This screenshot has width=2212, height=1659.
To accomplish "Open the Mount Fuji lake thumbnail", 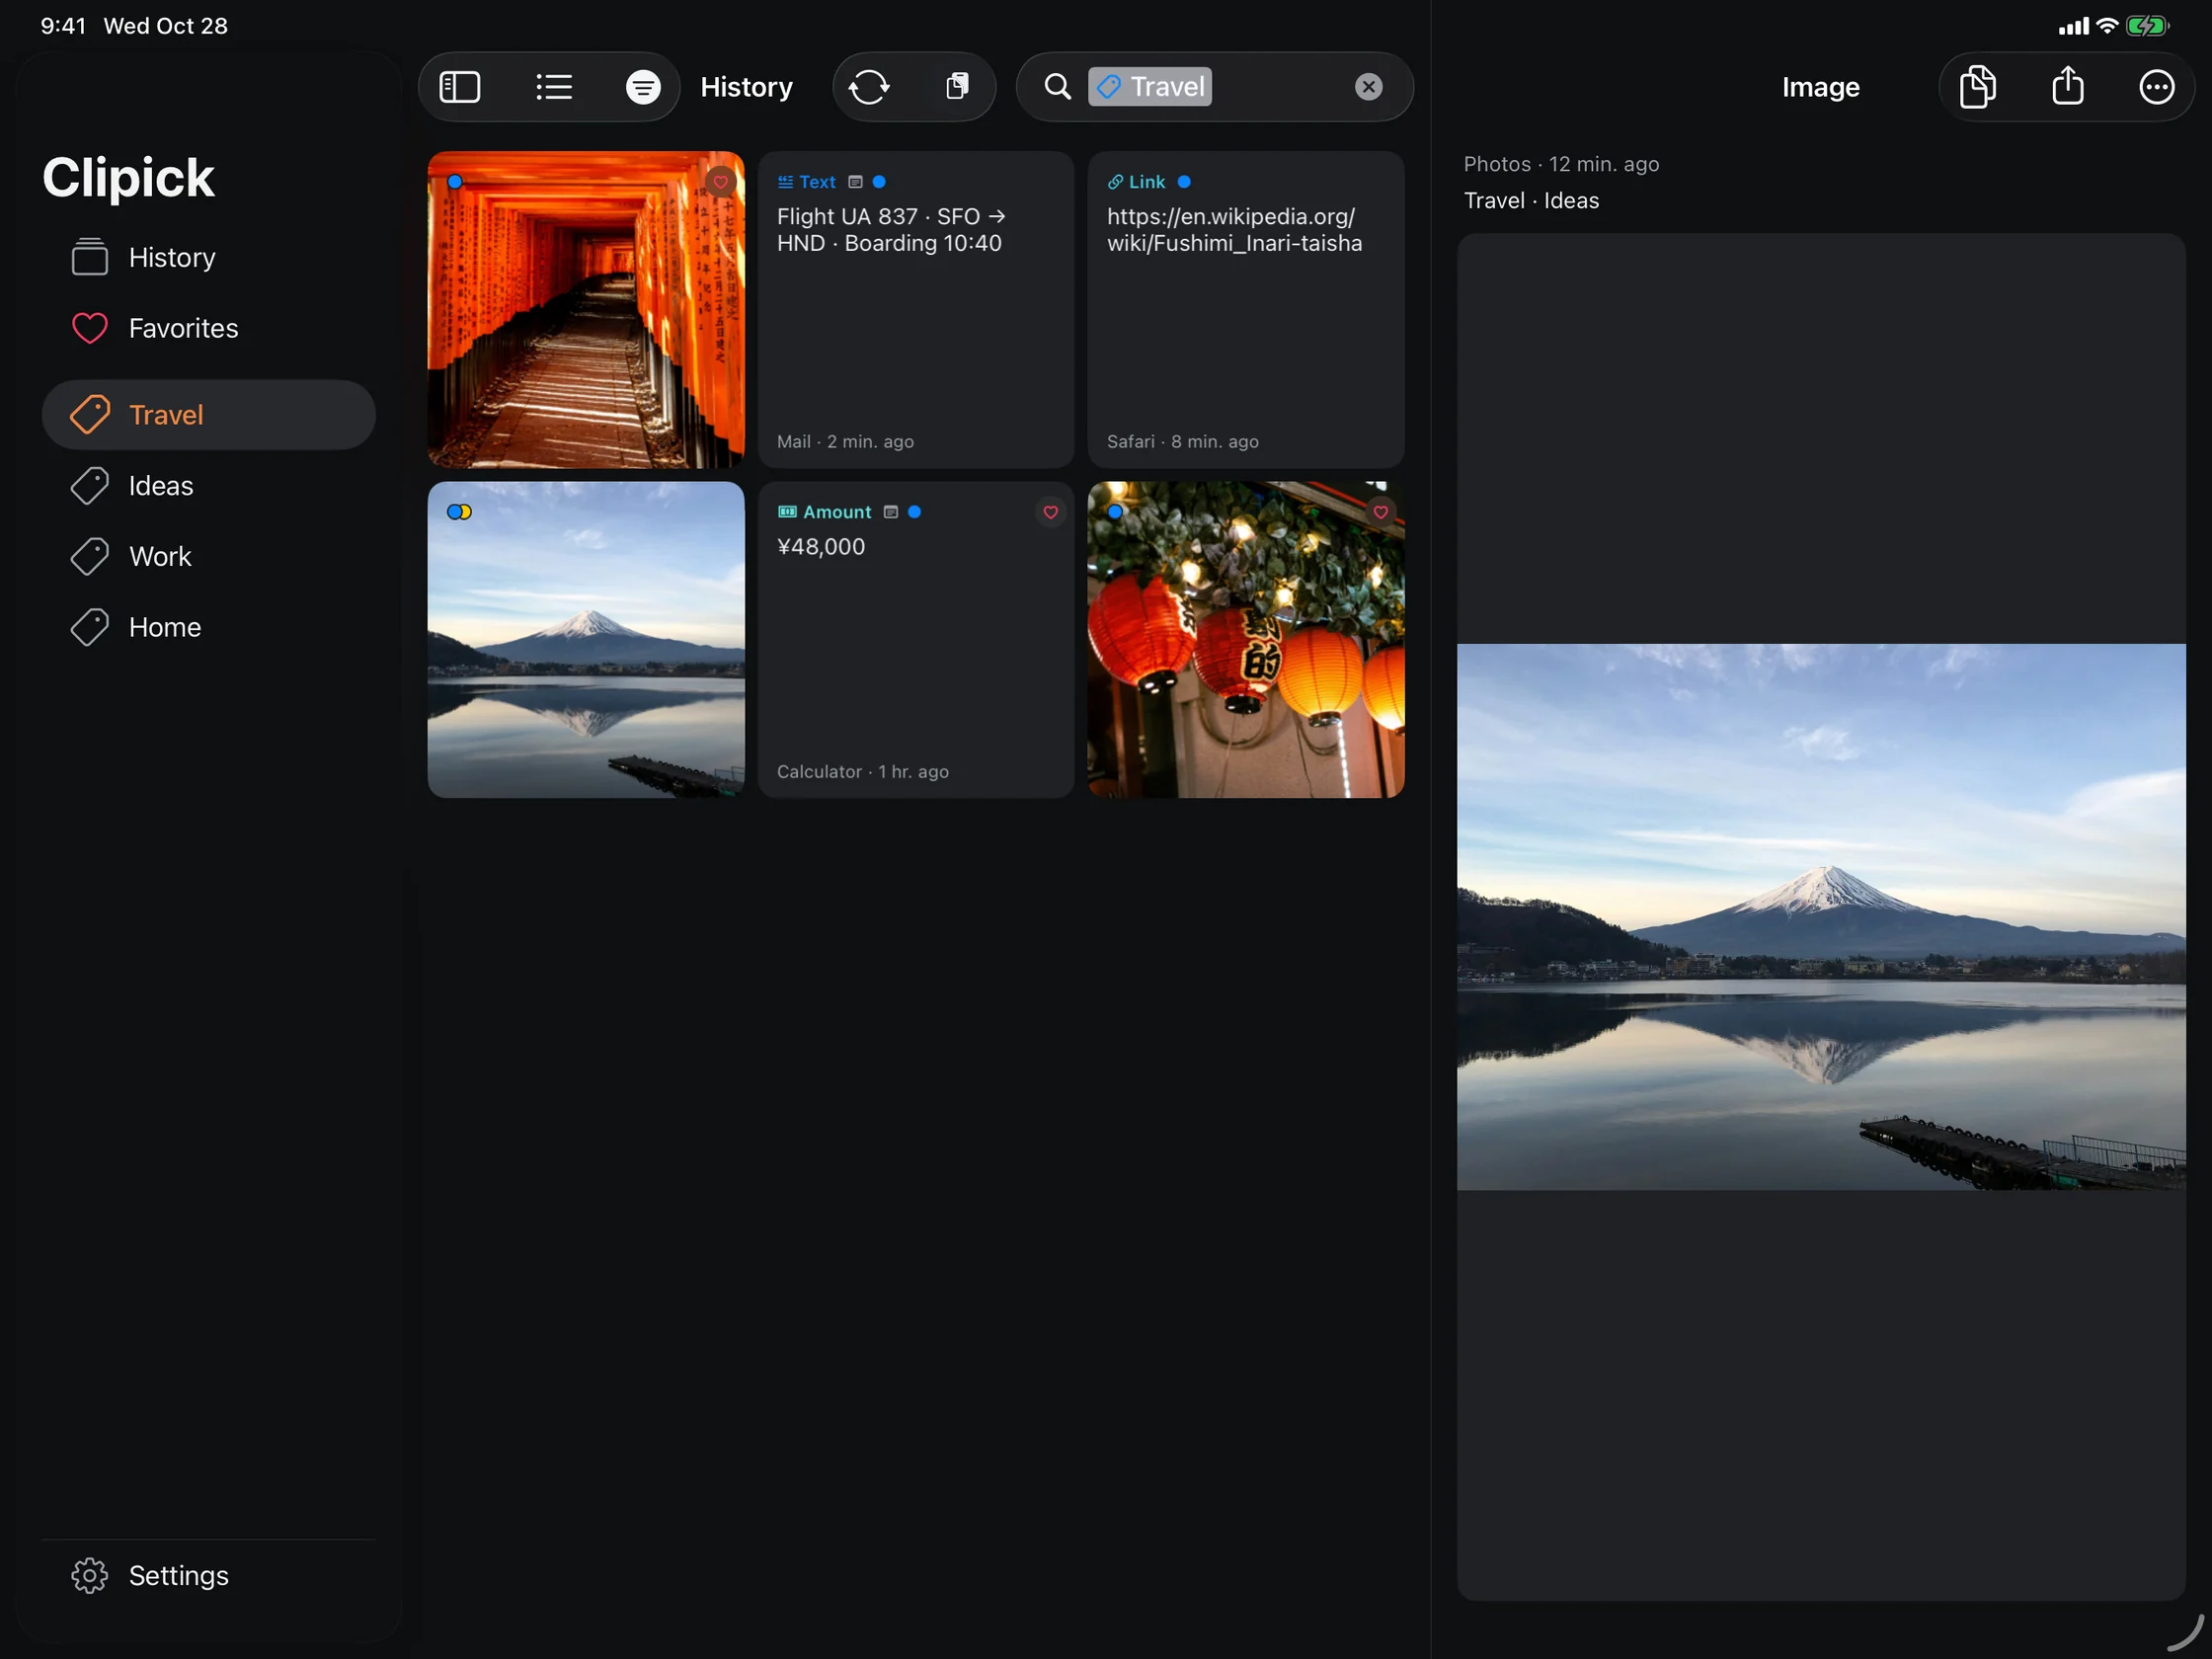I will [586, 640].
